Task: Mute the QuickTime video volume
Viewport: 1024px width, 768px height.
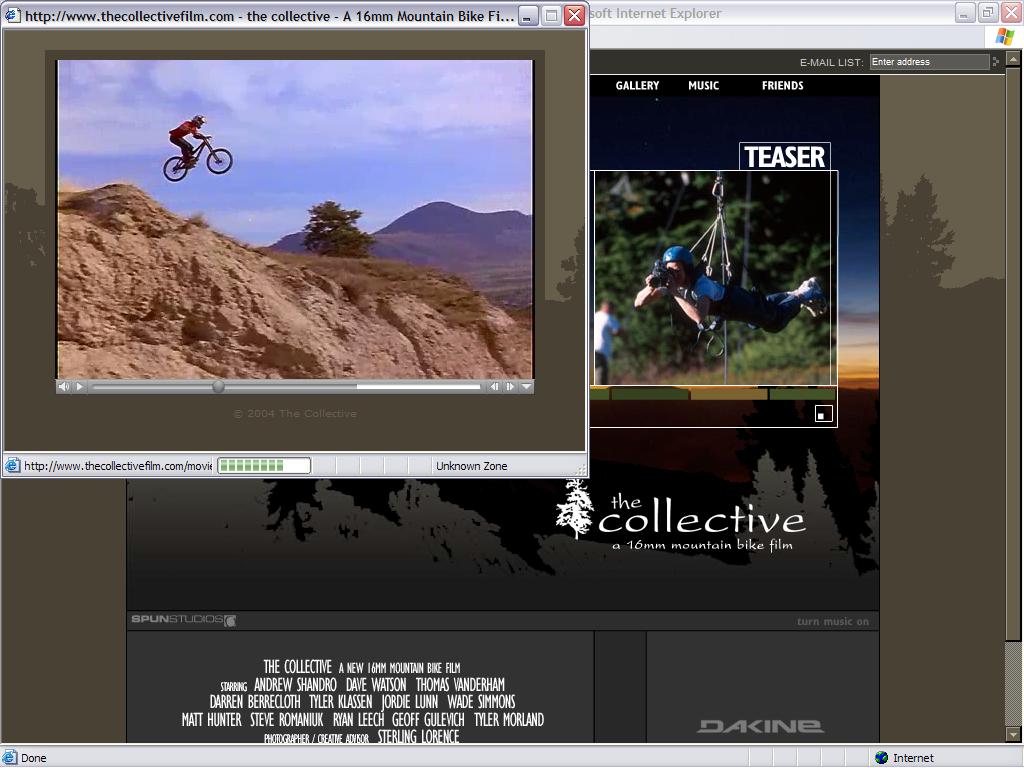Action: pyautogui.click(x=63, y=387)
